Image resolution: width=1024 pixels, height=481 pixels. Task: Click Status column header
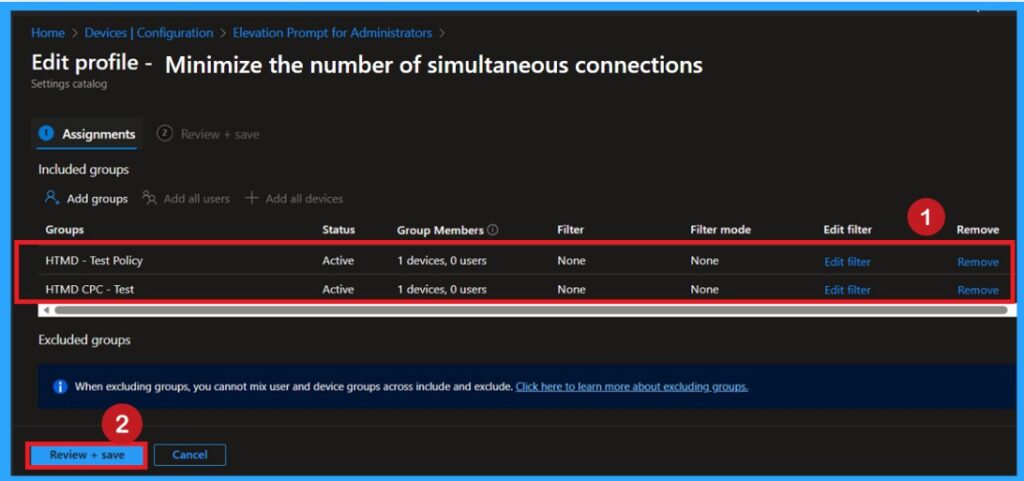click(x=338, y=230)
